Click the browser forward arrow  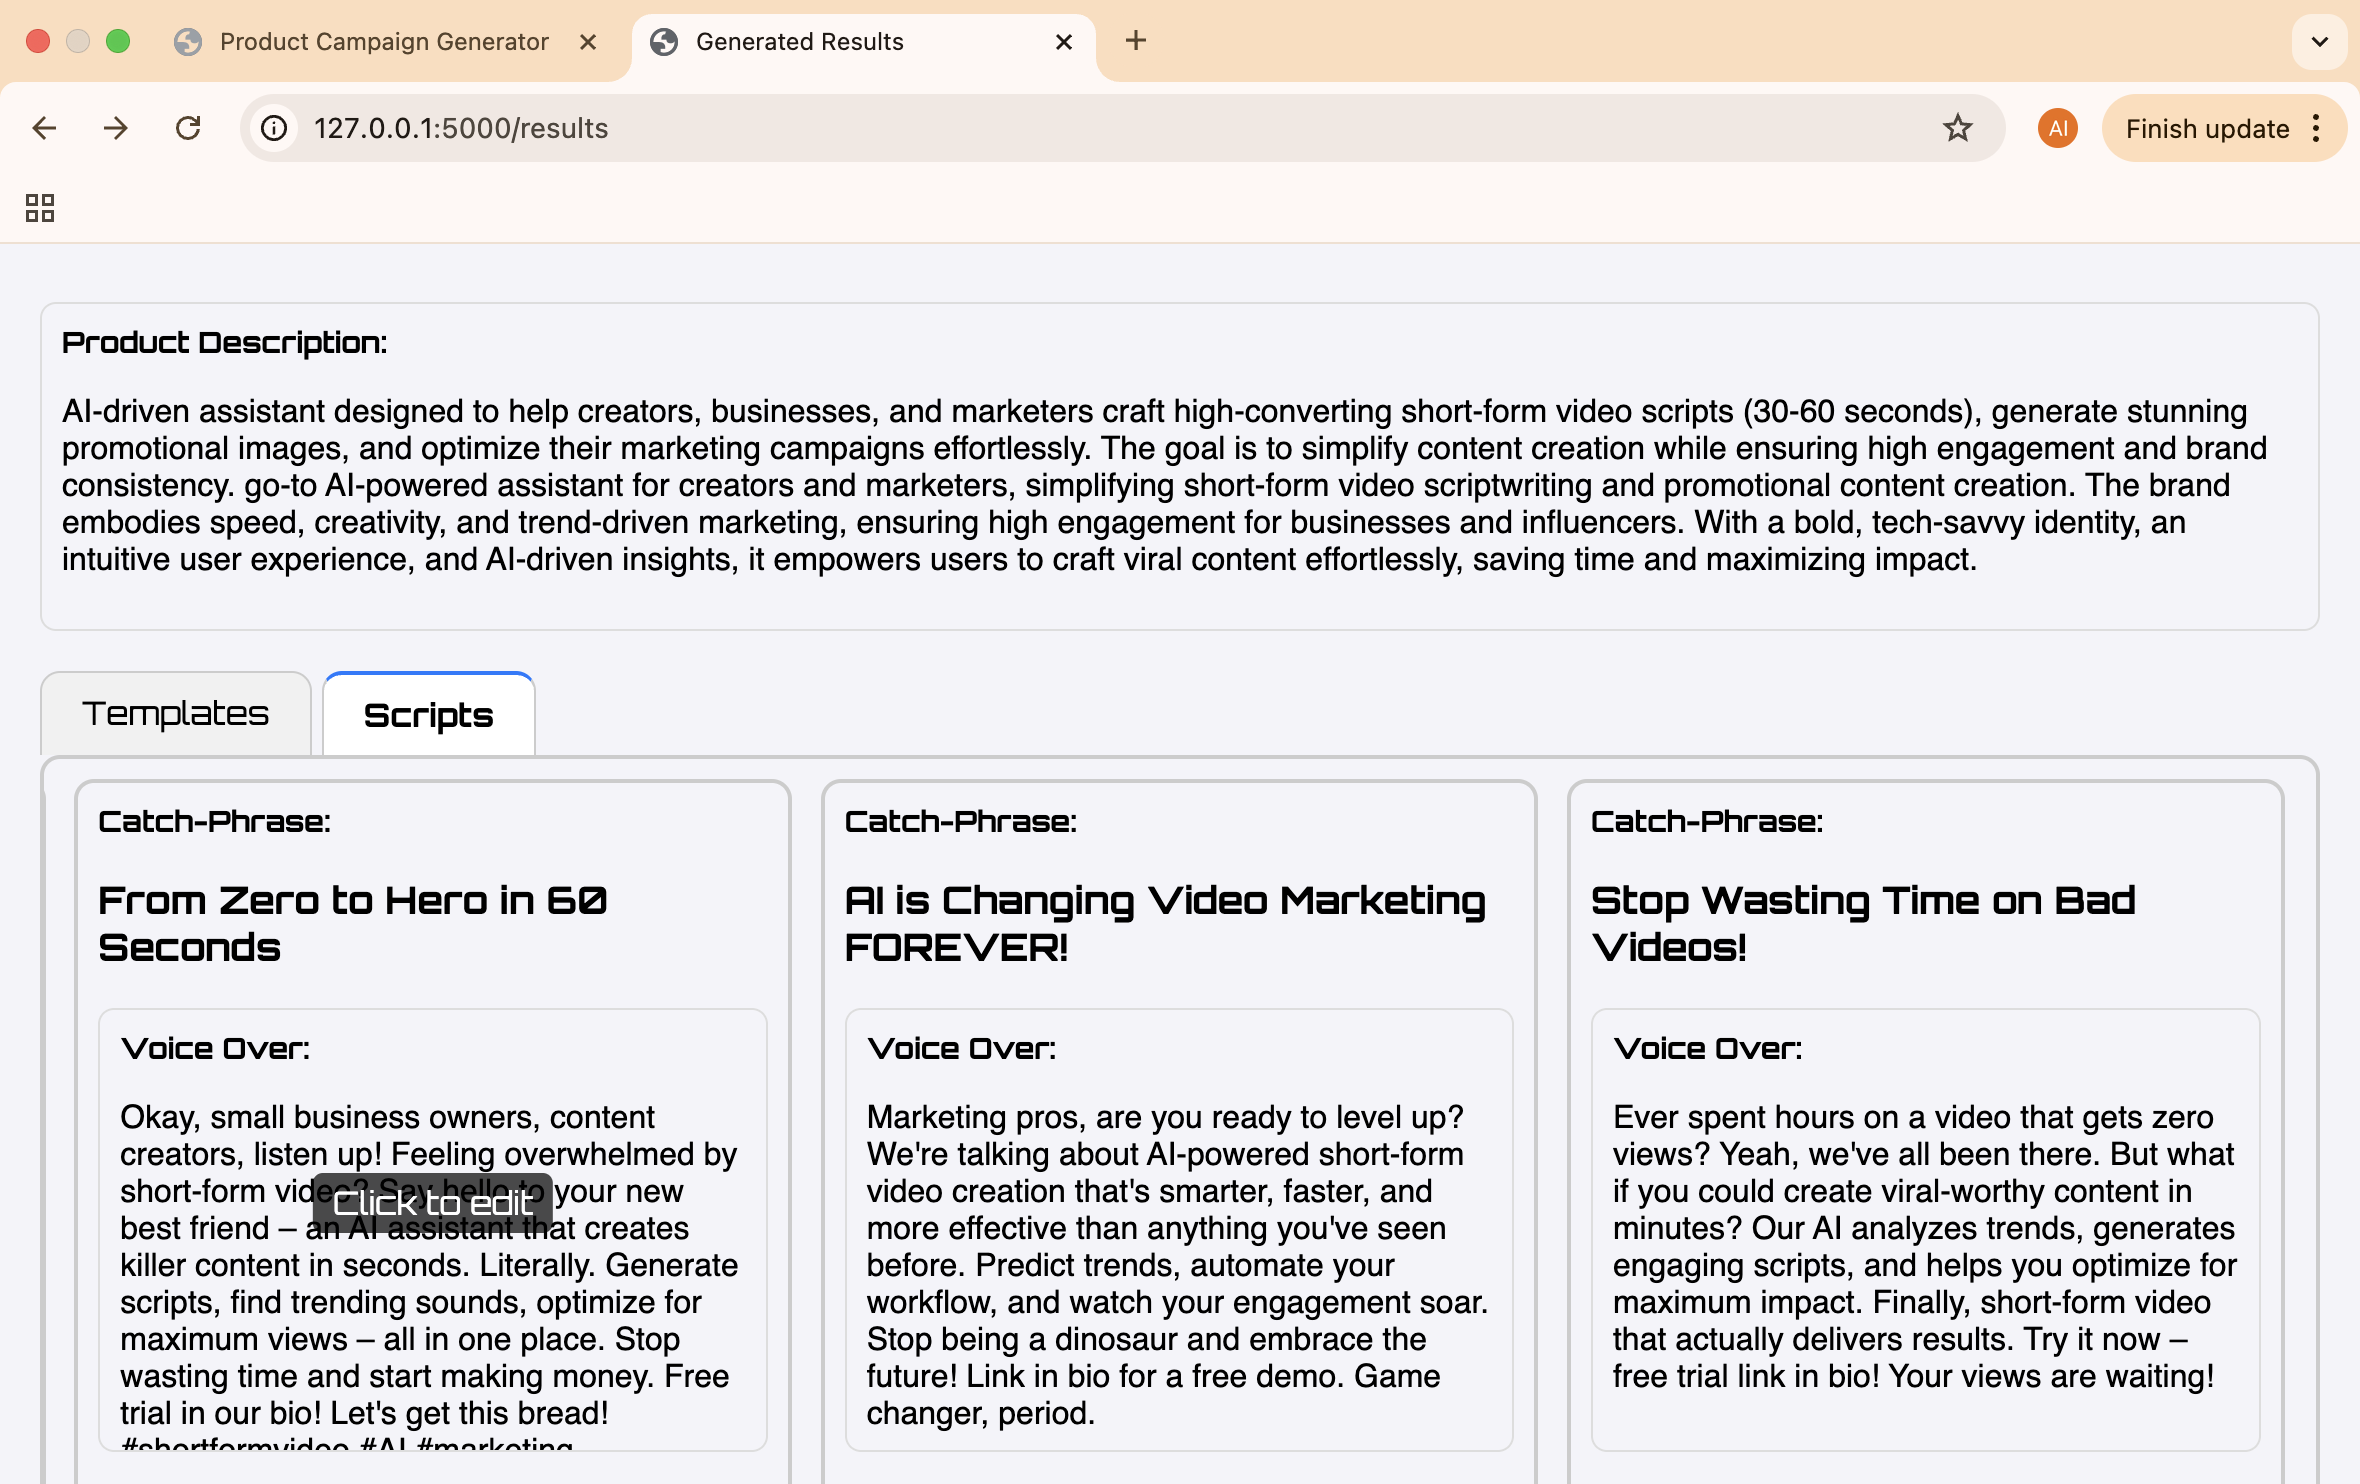coord(116,128)
